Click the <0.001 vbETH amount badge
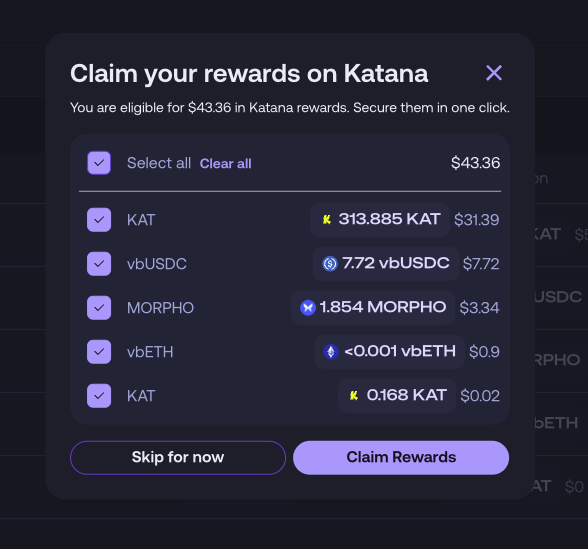The height and width of the screenshot is (549, 588). (x=390, y=352)
